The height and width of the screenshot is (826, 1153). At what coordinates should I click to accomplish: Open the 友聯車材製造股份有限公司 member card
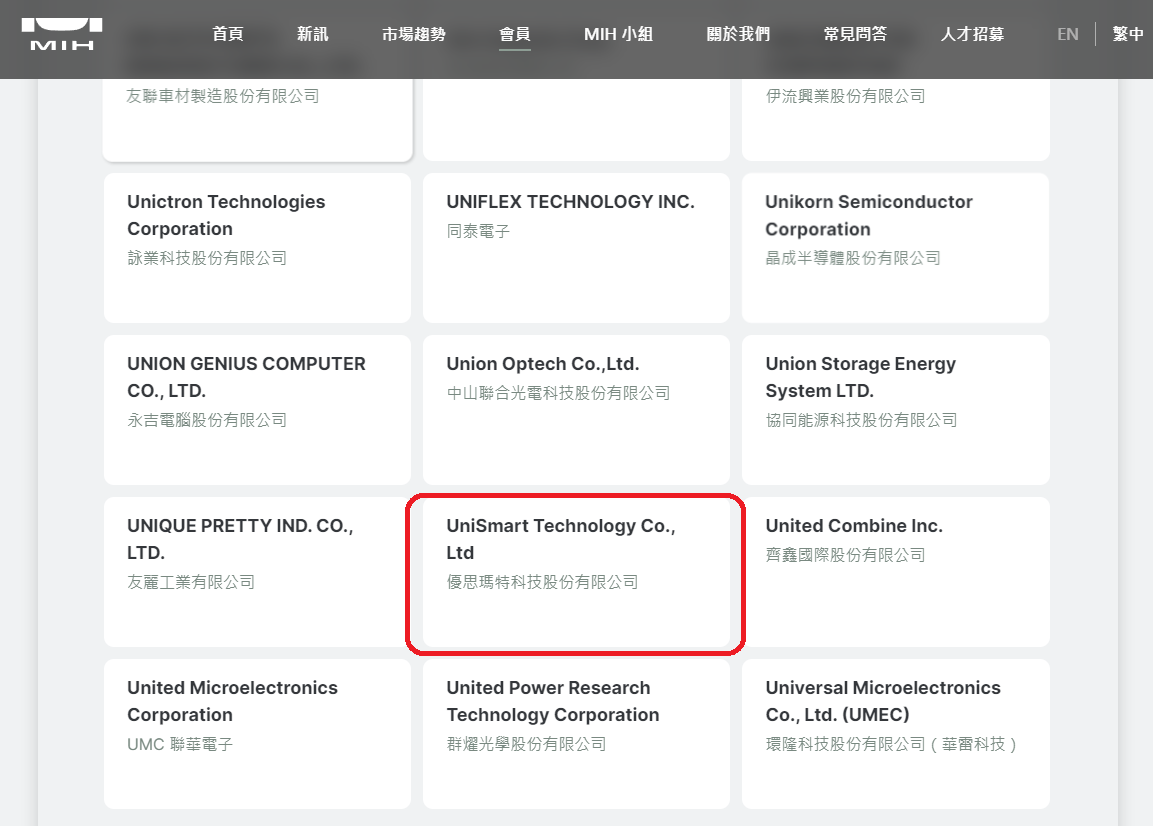pyautogui.click(x=257, y=120)
